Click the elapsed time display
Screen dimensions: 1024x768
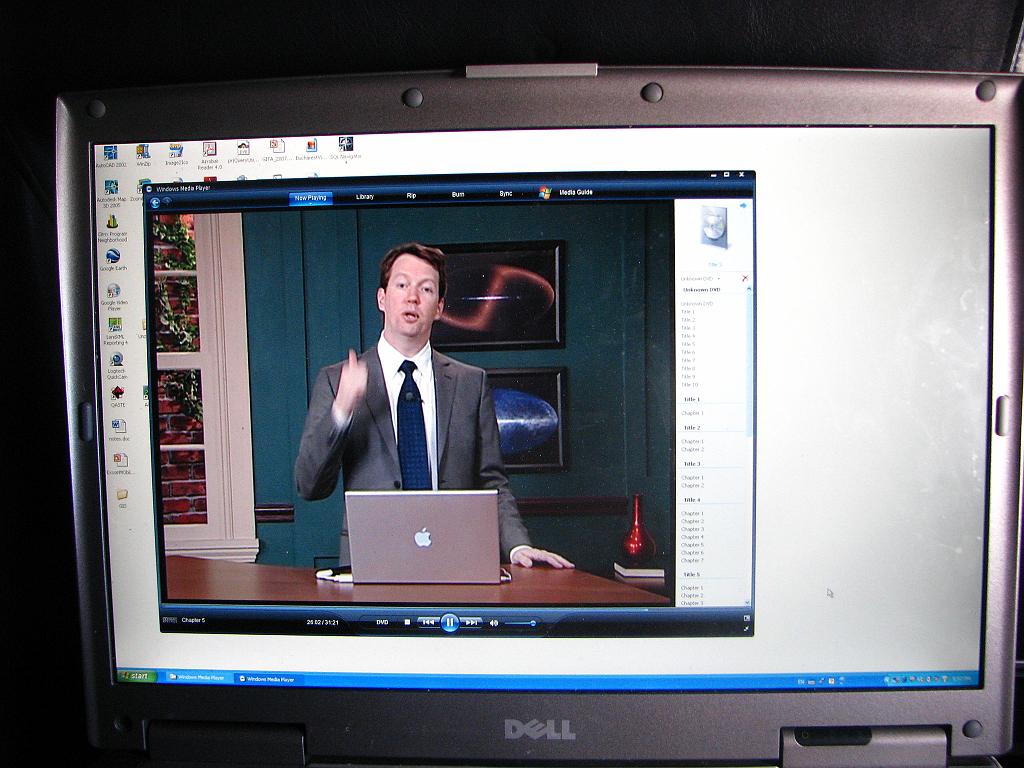click(323, 622)
